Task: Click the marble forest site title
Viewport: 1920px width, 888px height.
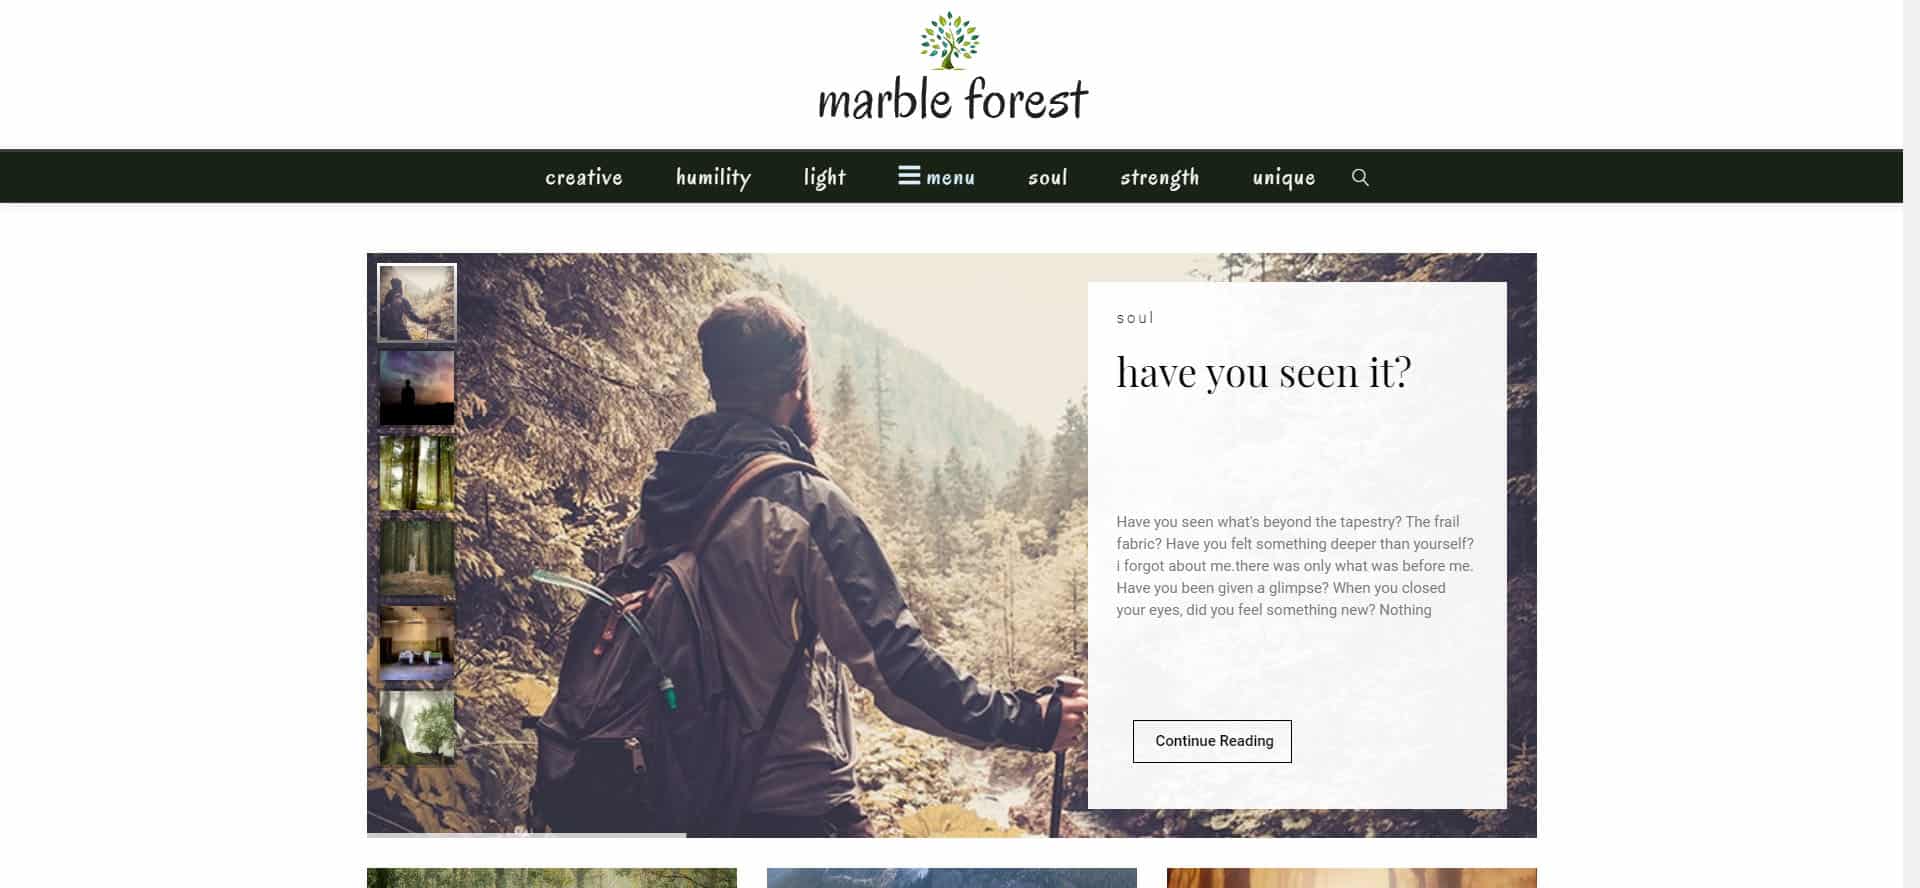Action: 952,99
